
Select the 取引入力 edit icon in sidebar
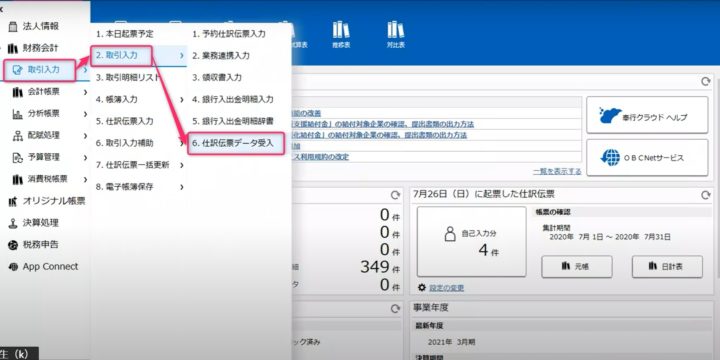point(18,70)
